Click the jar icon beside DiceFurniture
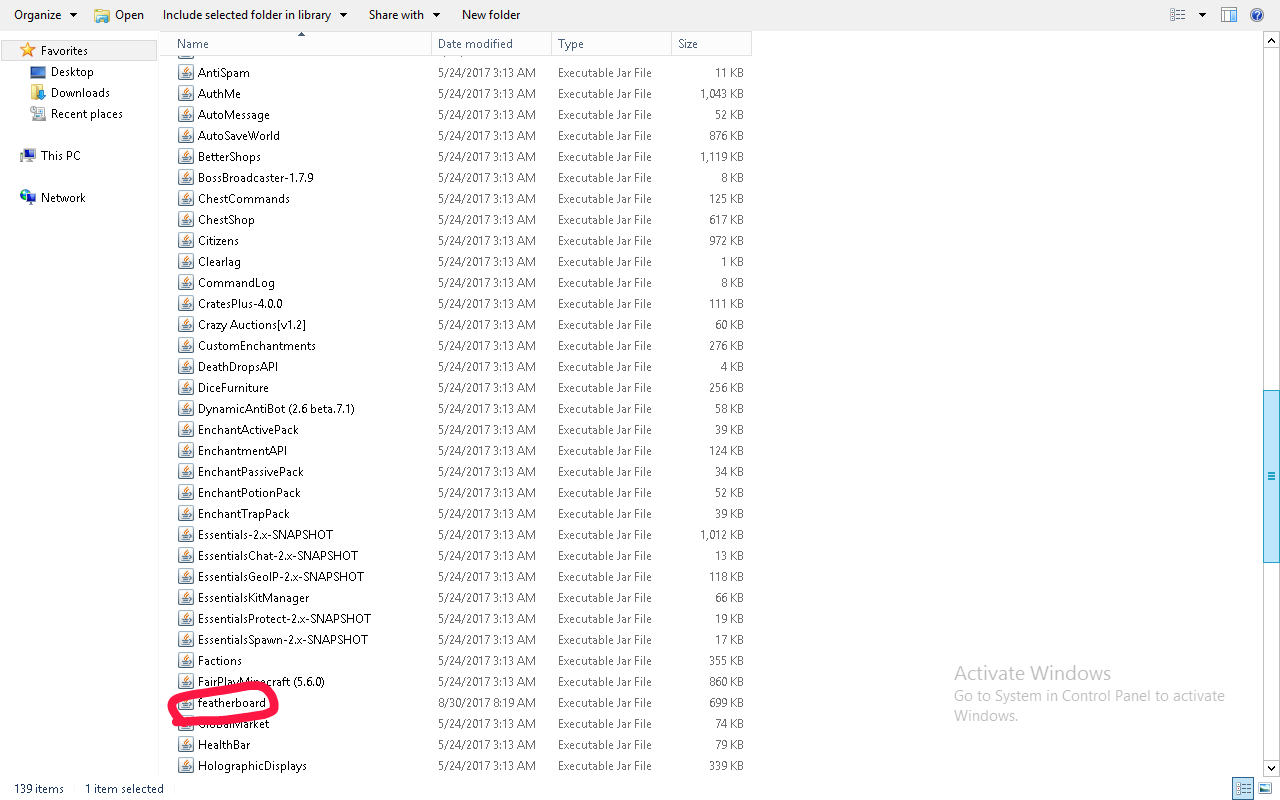The width and height of the screenshot is (1280, 800). click(x=185, y=388)
